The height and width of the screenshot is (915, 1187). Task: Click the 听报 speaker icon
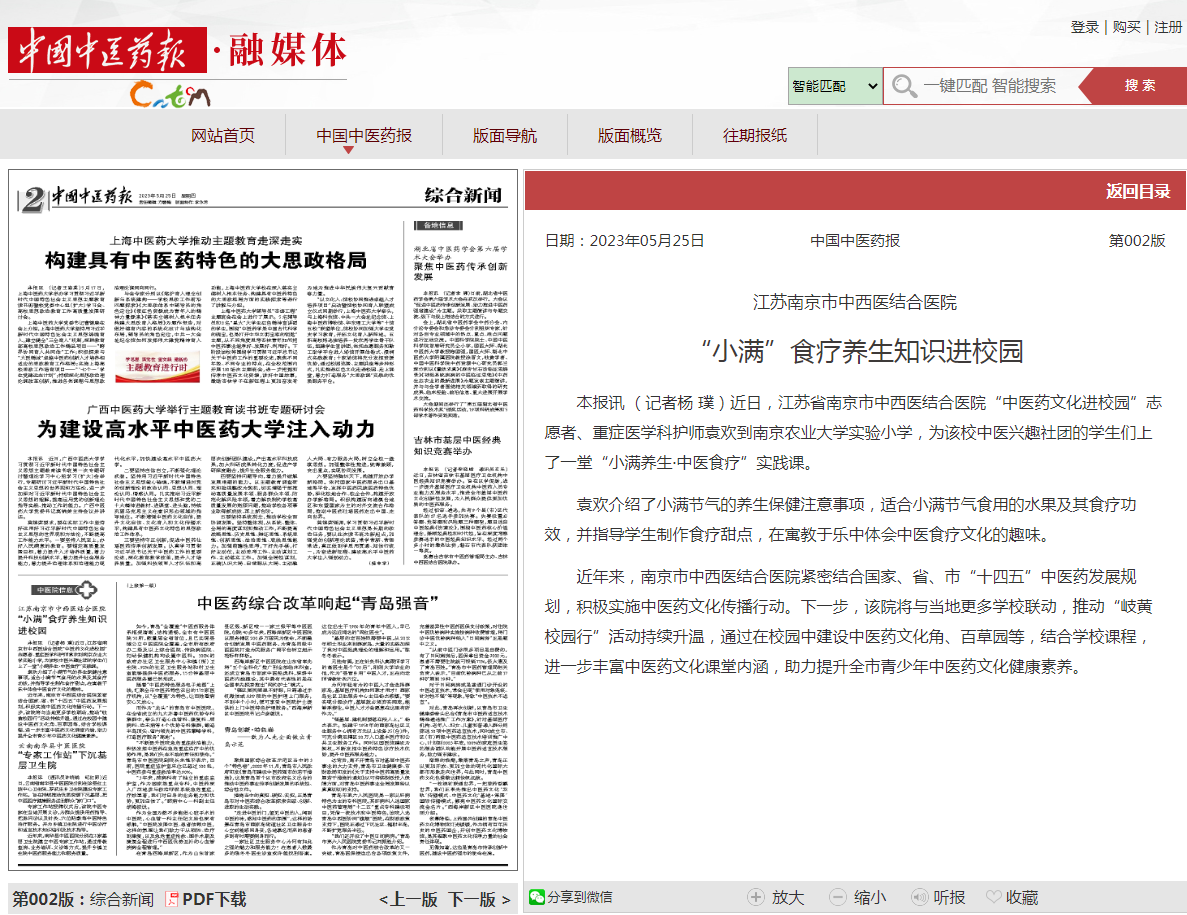919,897
